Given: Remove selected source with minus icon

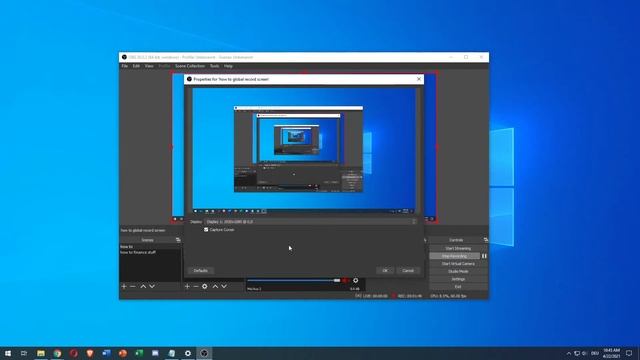Looking at the screenshot, I should tap(196, 287).
